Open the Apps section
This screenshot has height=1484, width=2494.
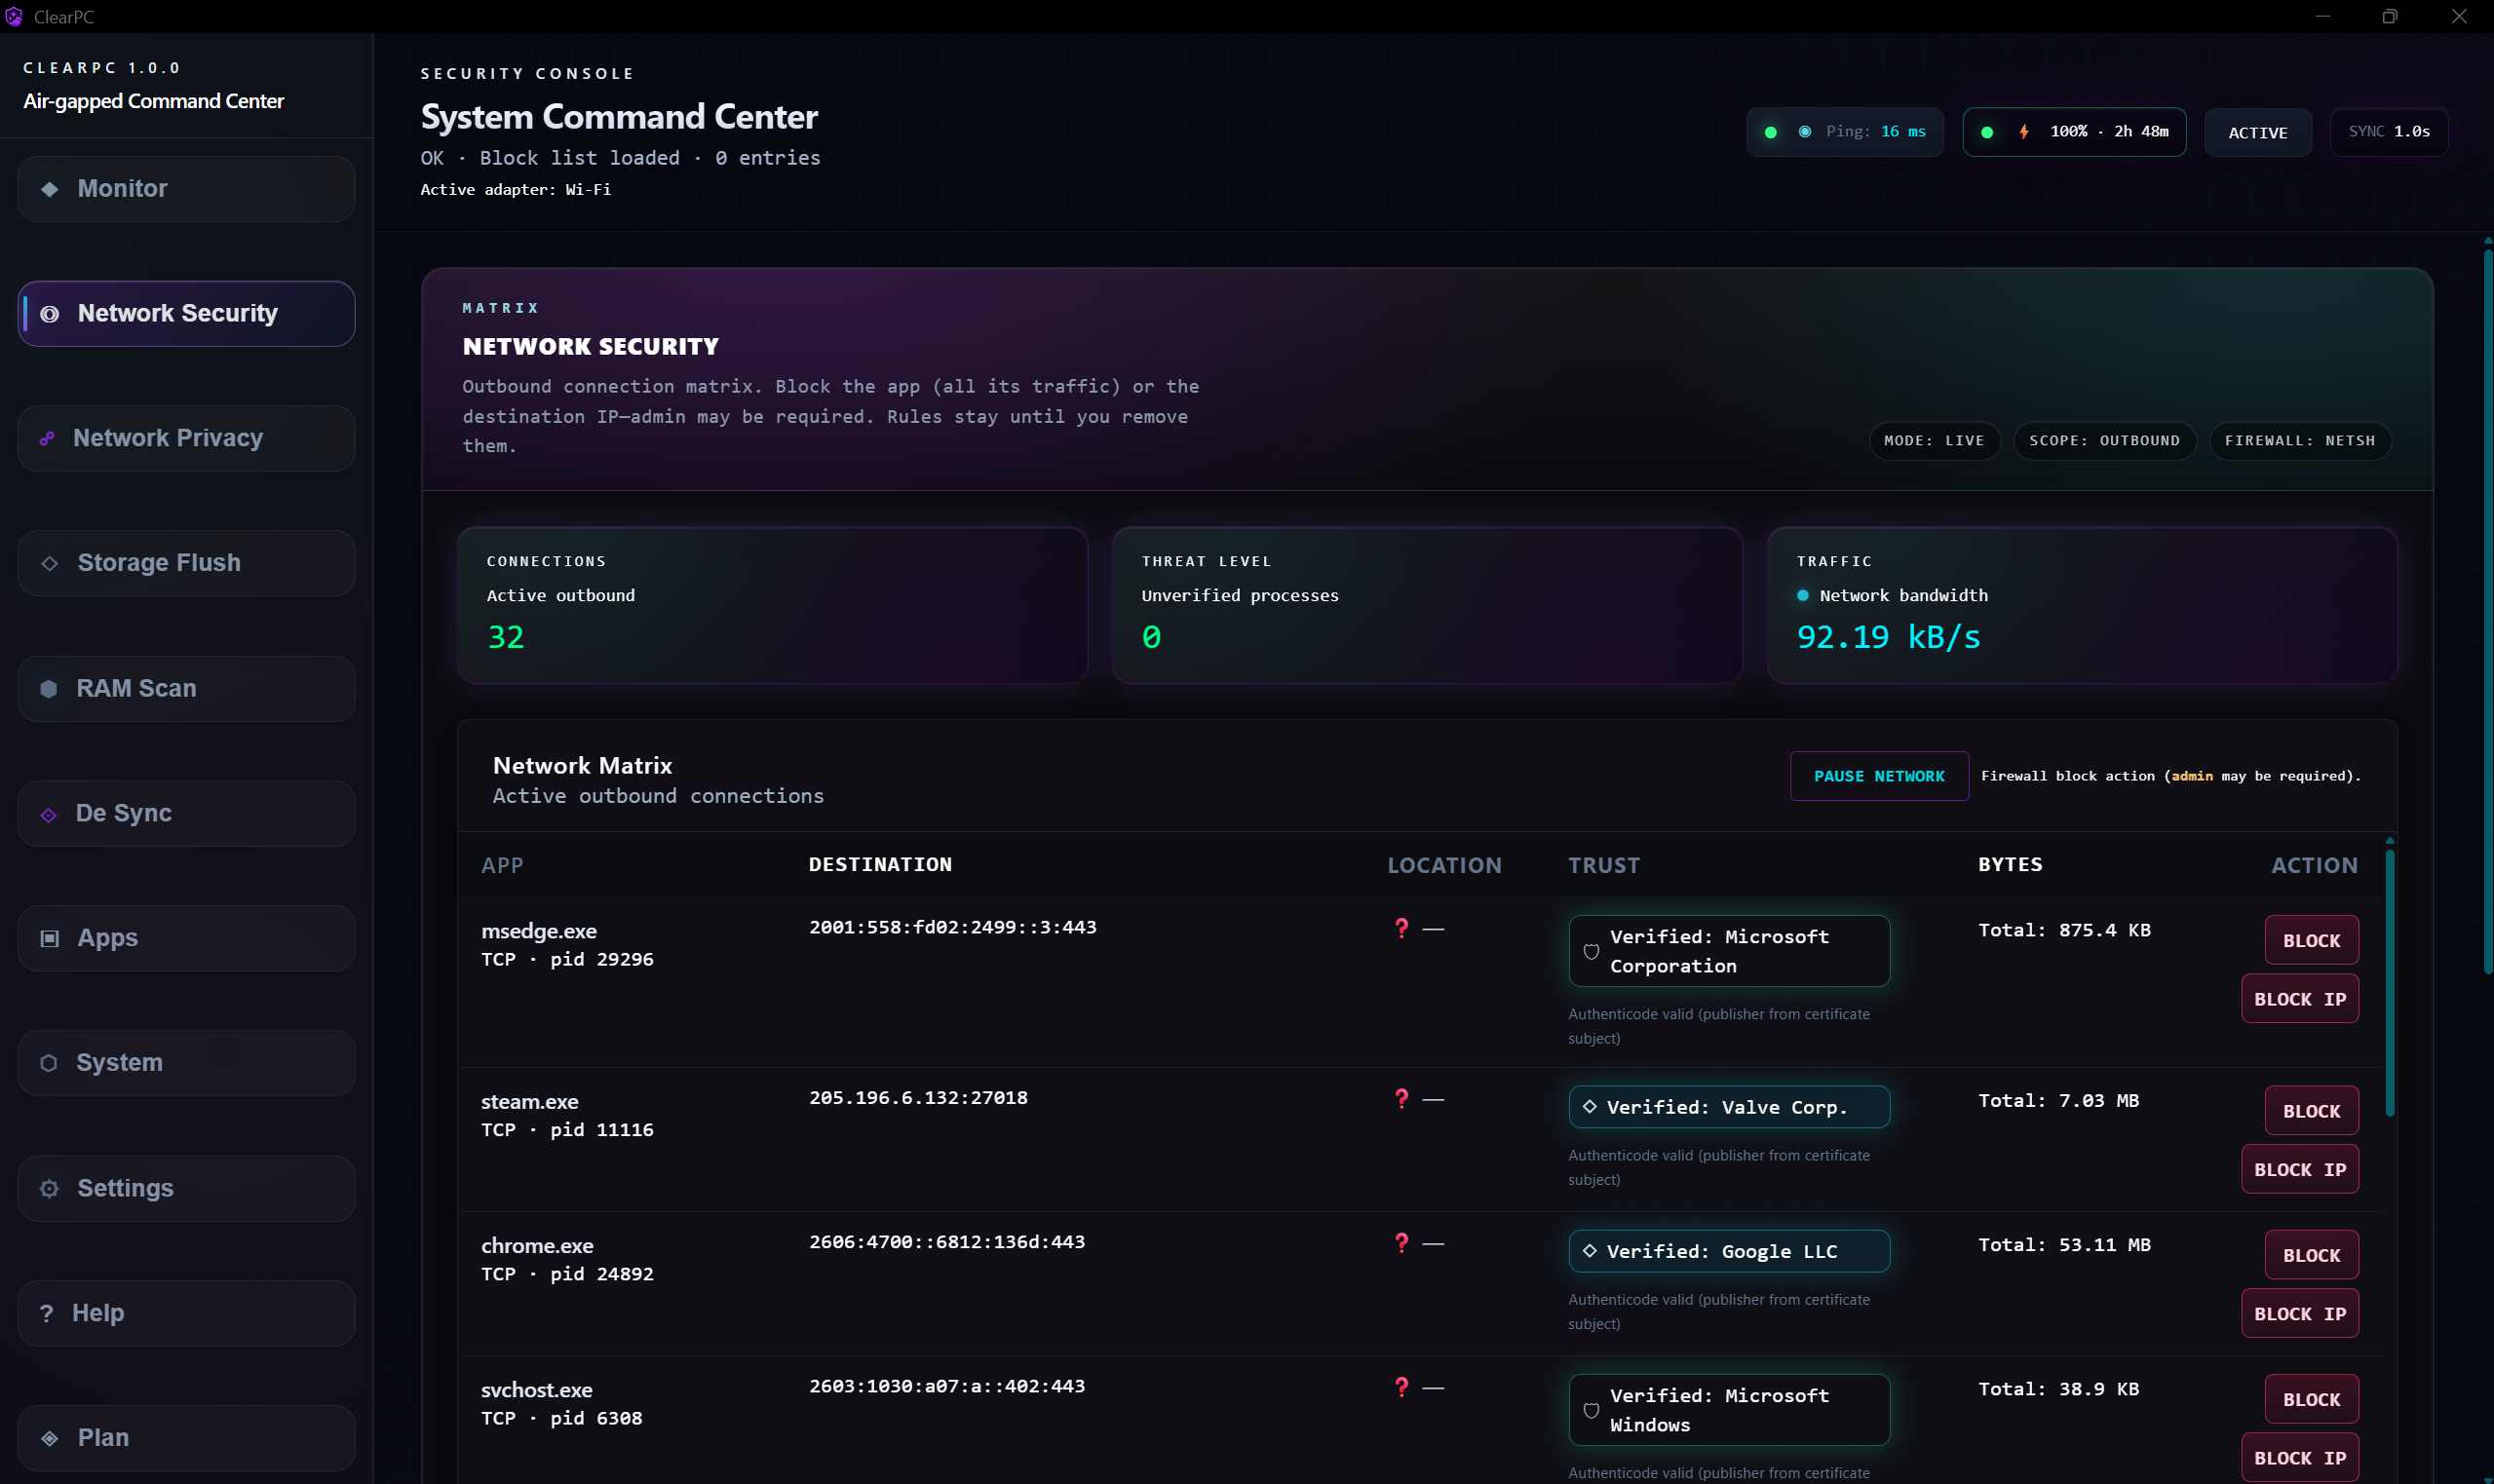point(186,938)
